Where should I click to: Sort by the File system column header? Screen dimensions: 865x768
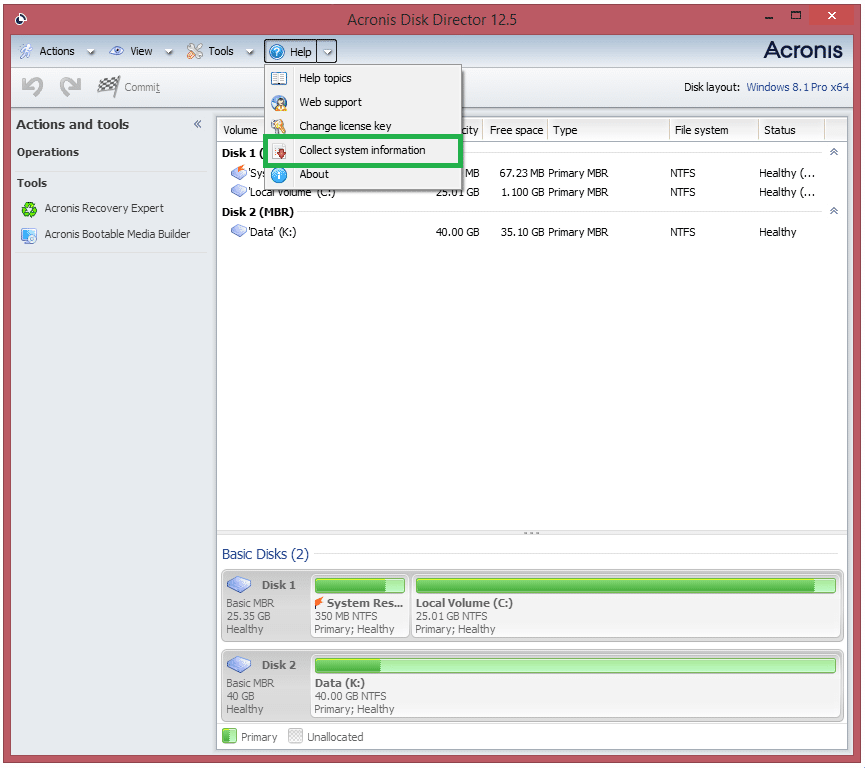click(714, 130)
